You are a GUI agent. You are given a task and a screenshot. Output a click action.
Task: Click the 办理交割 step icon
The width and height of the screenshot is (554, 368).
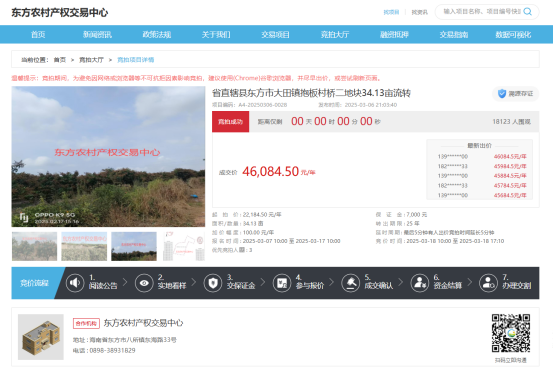point(488,283)
